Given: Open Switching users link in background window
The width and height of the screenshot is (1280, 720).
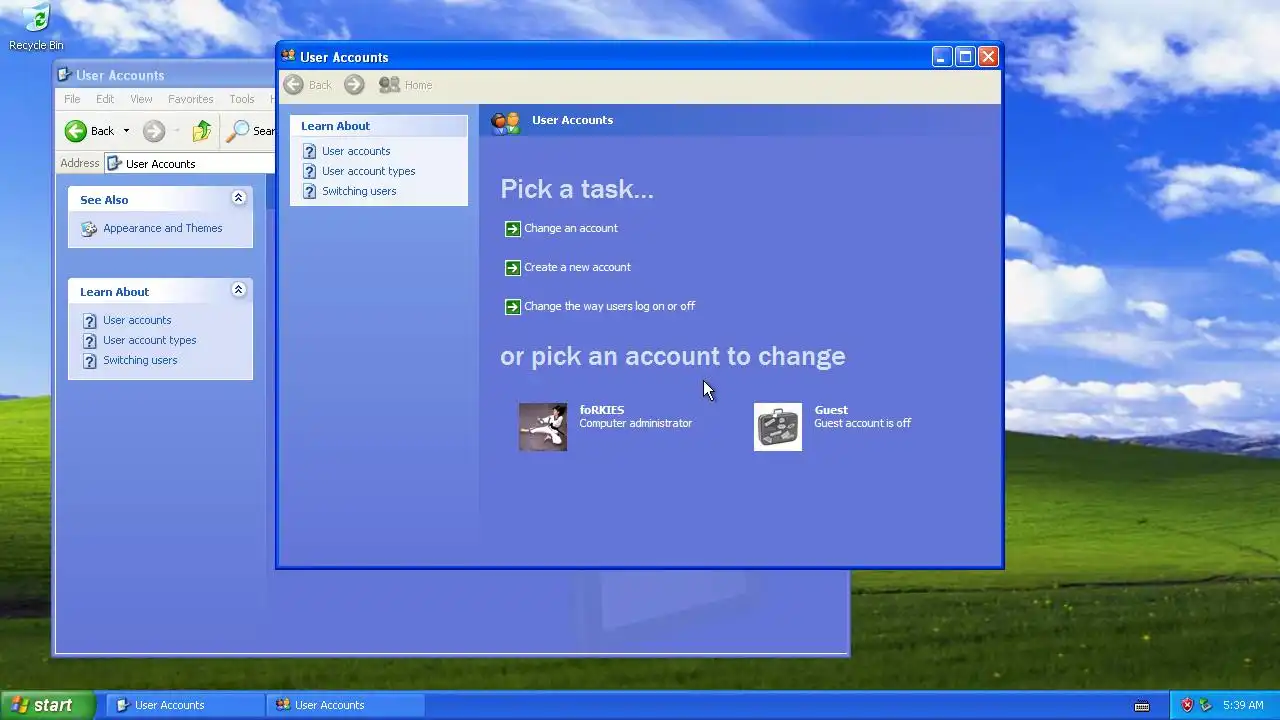Looking at the screenshot, I should [140, 360].
